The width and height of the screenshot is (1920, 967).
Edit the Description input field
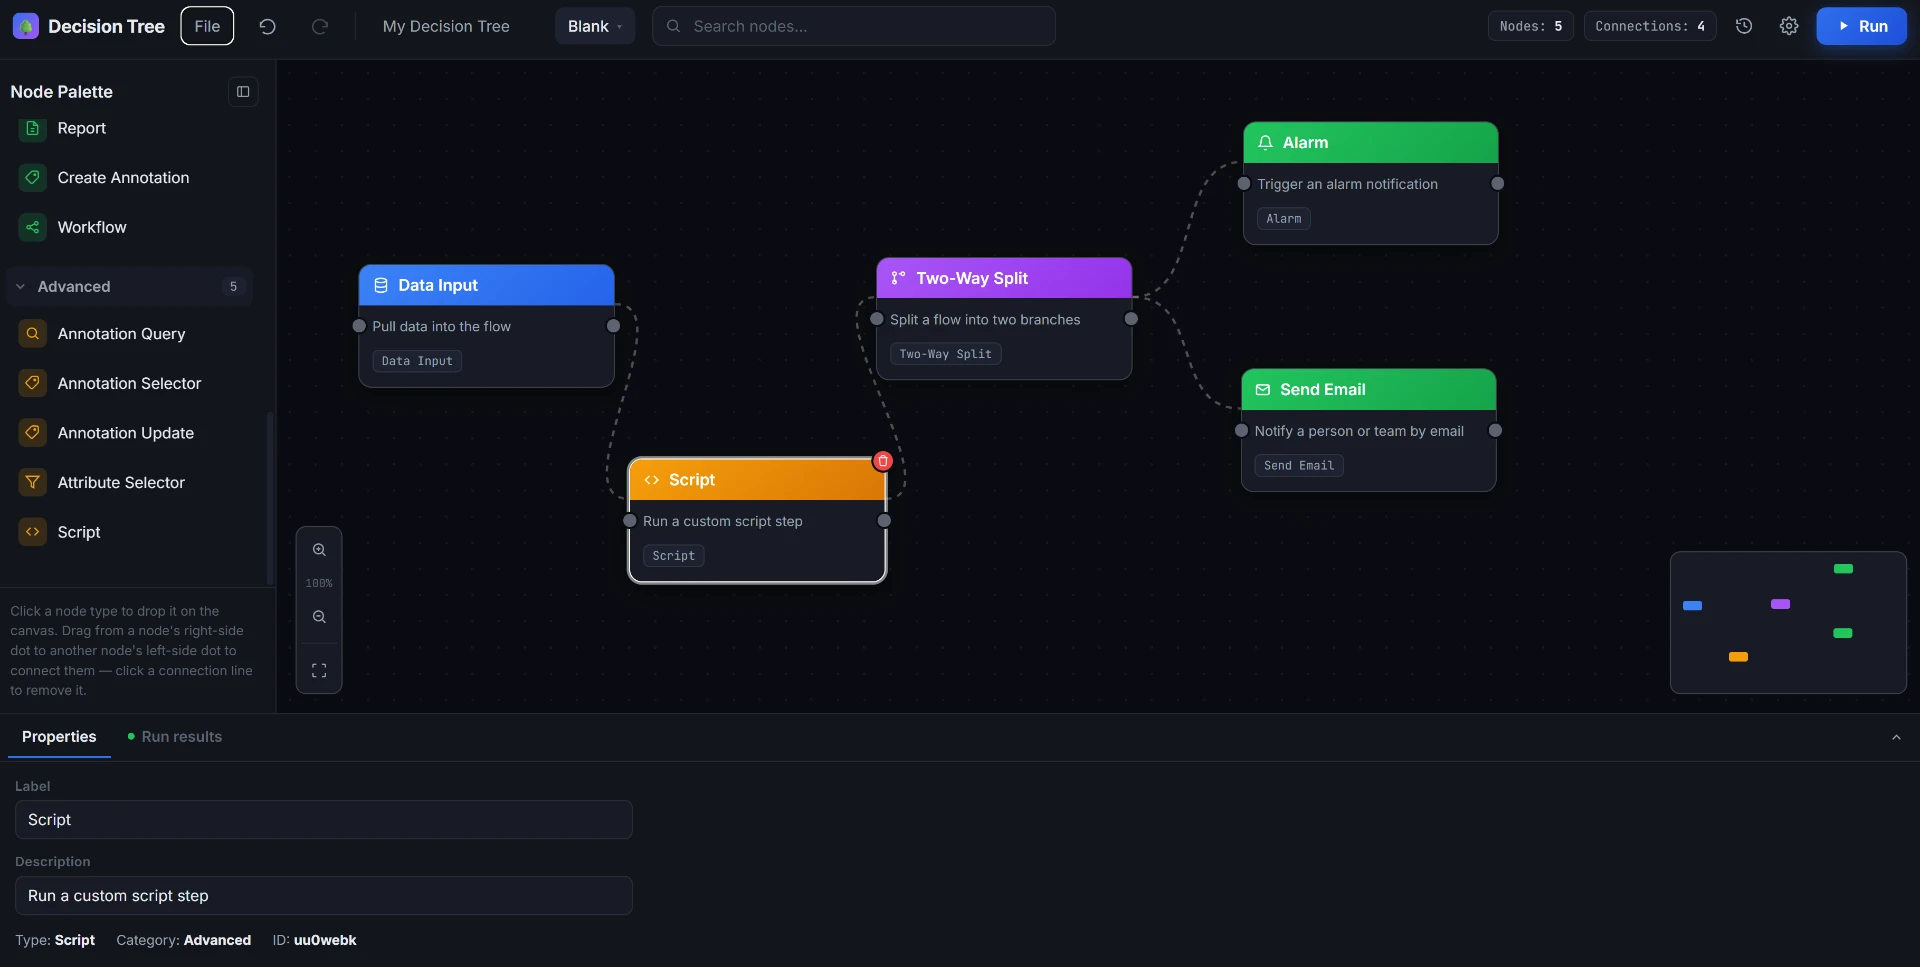click(x=324, y=895)
